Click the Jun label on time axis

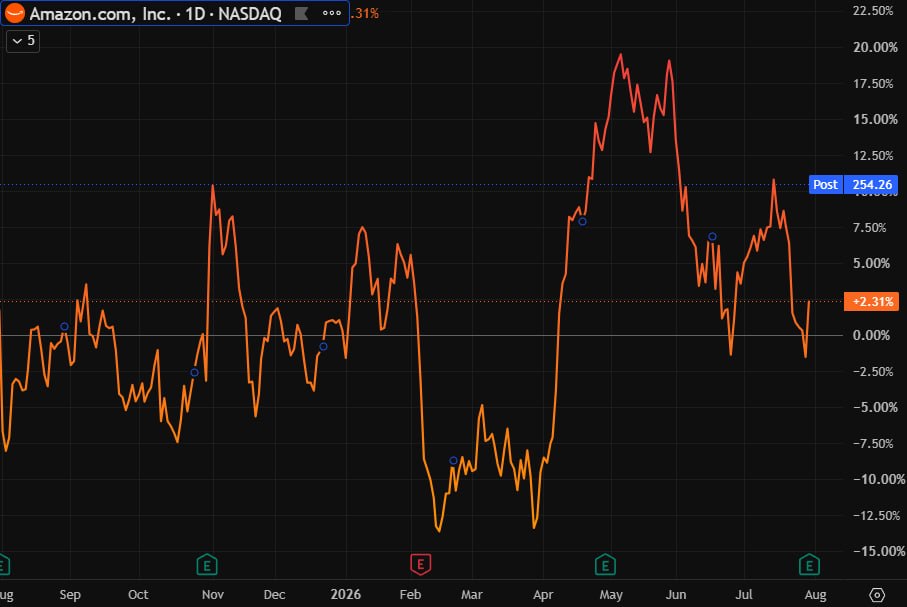tap(676, 595)
